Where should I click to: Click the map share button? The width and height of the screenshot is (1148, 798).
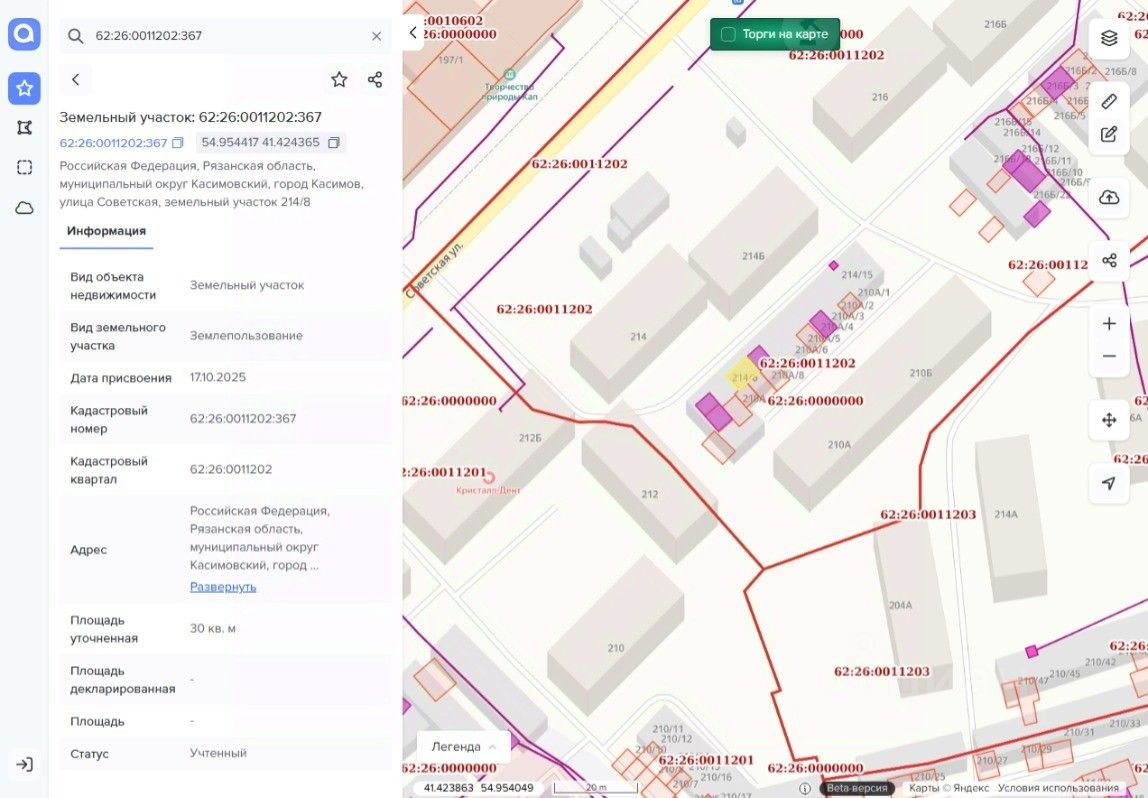point(1108,261)
